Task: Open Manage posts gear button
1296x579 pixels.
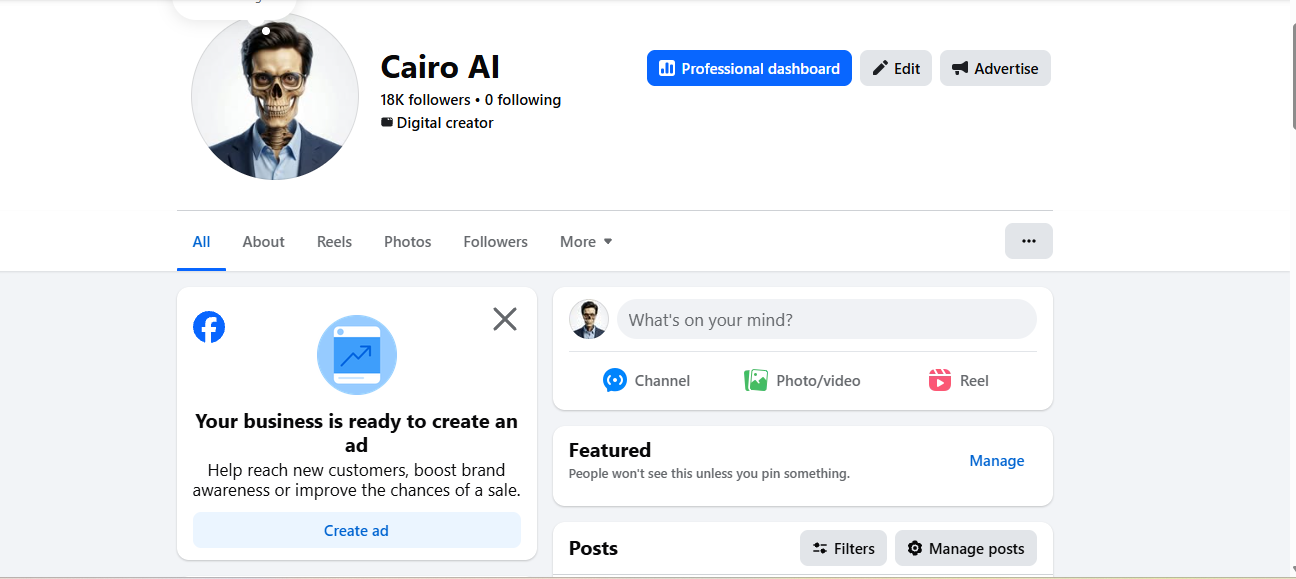Action: 966,548
